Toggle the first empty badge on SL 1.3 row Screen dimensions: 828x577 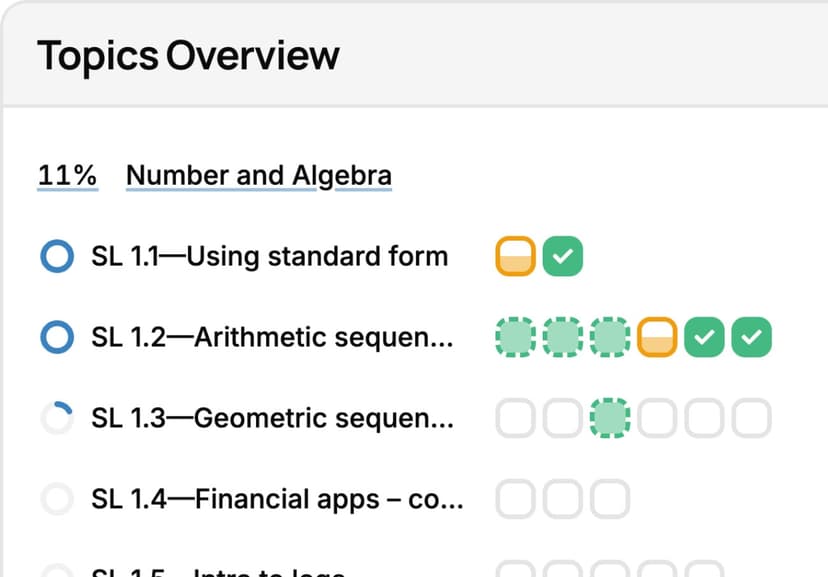tap(515, 418)
